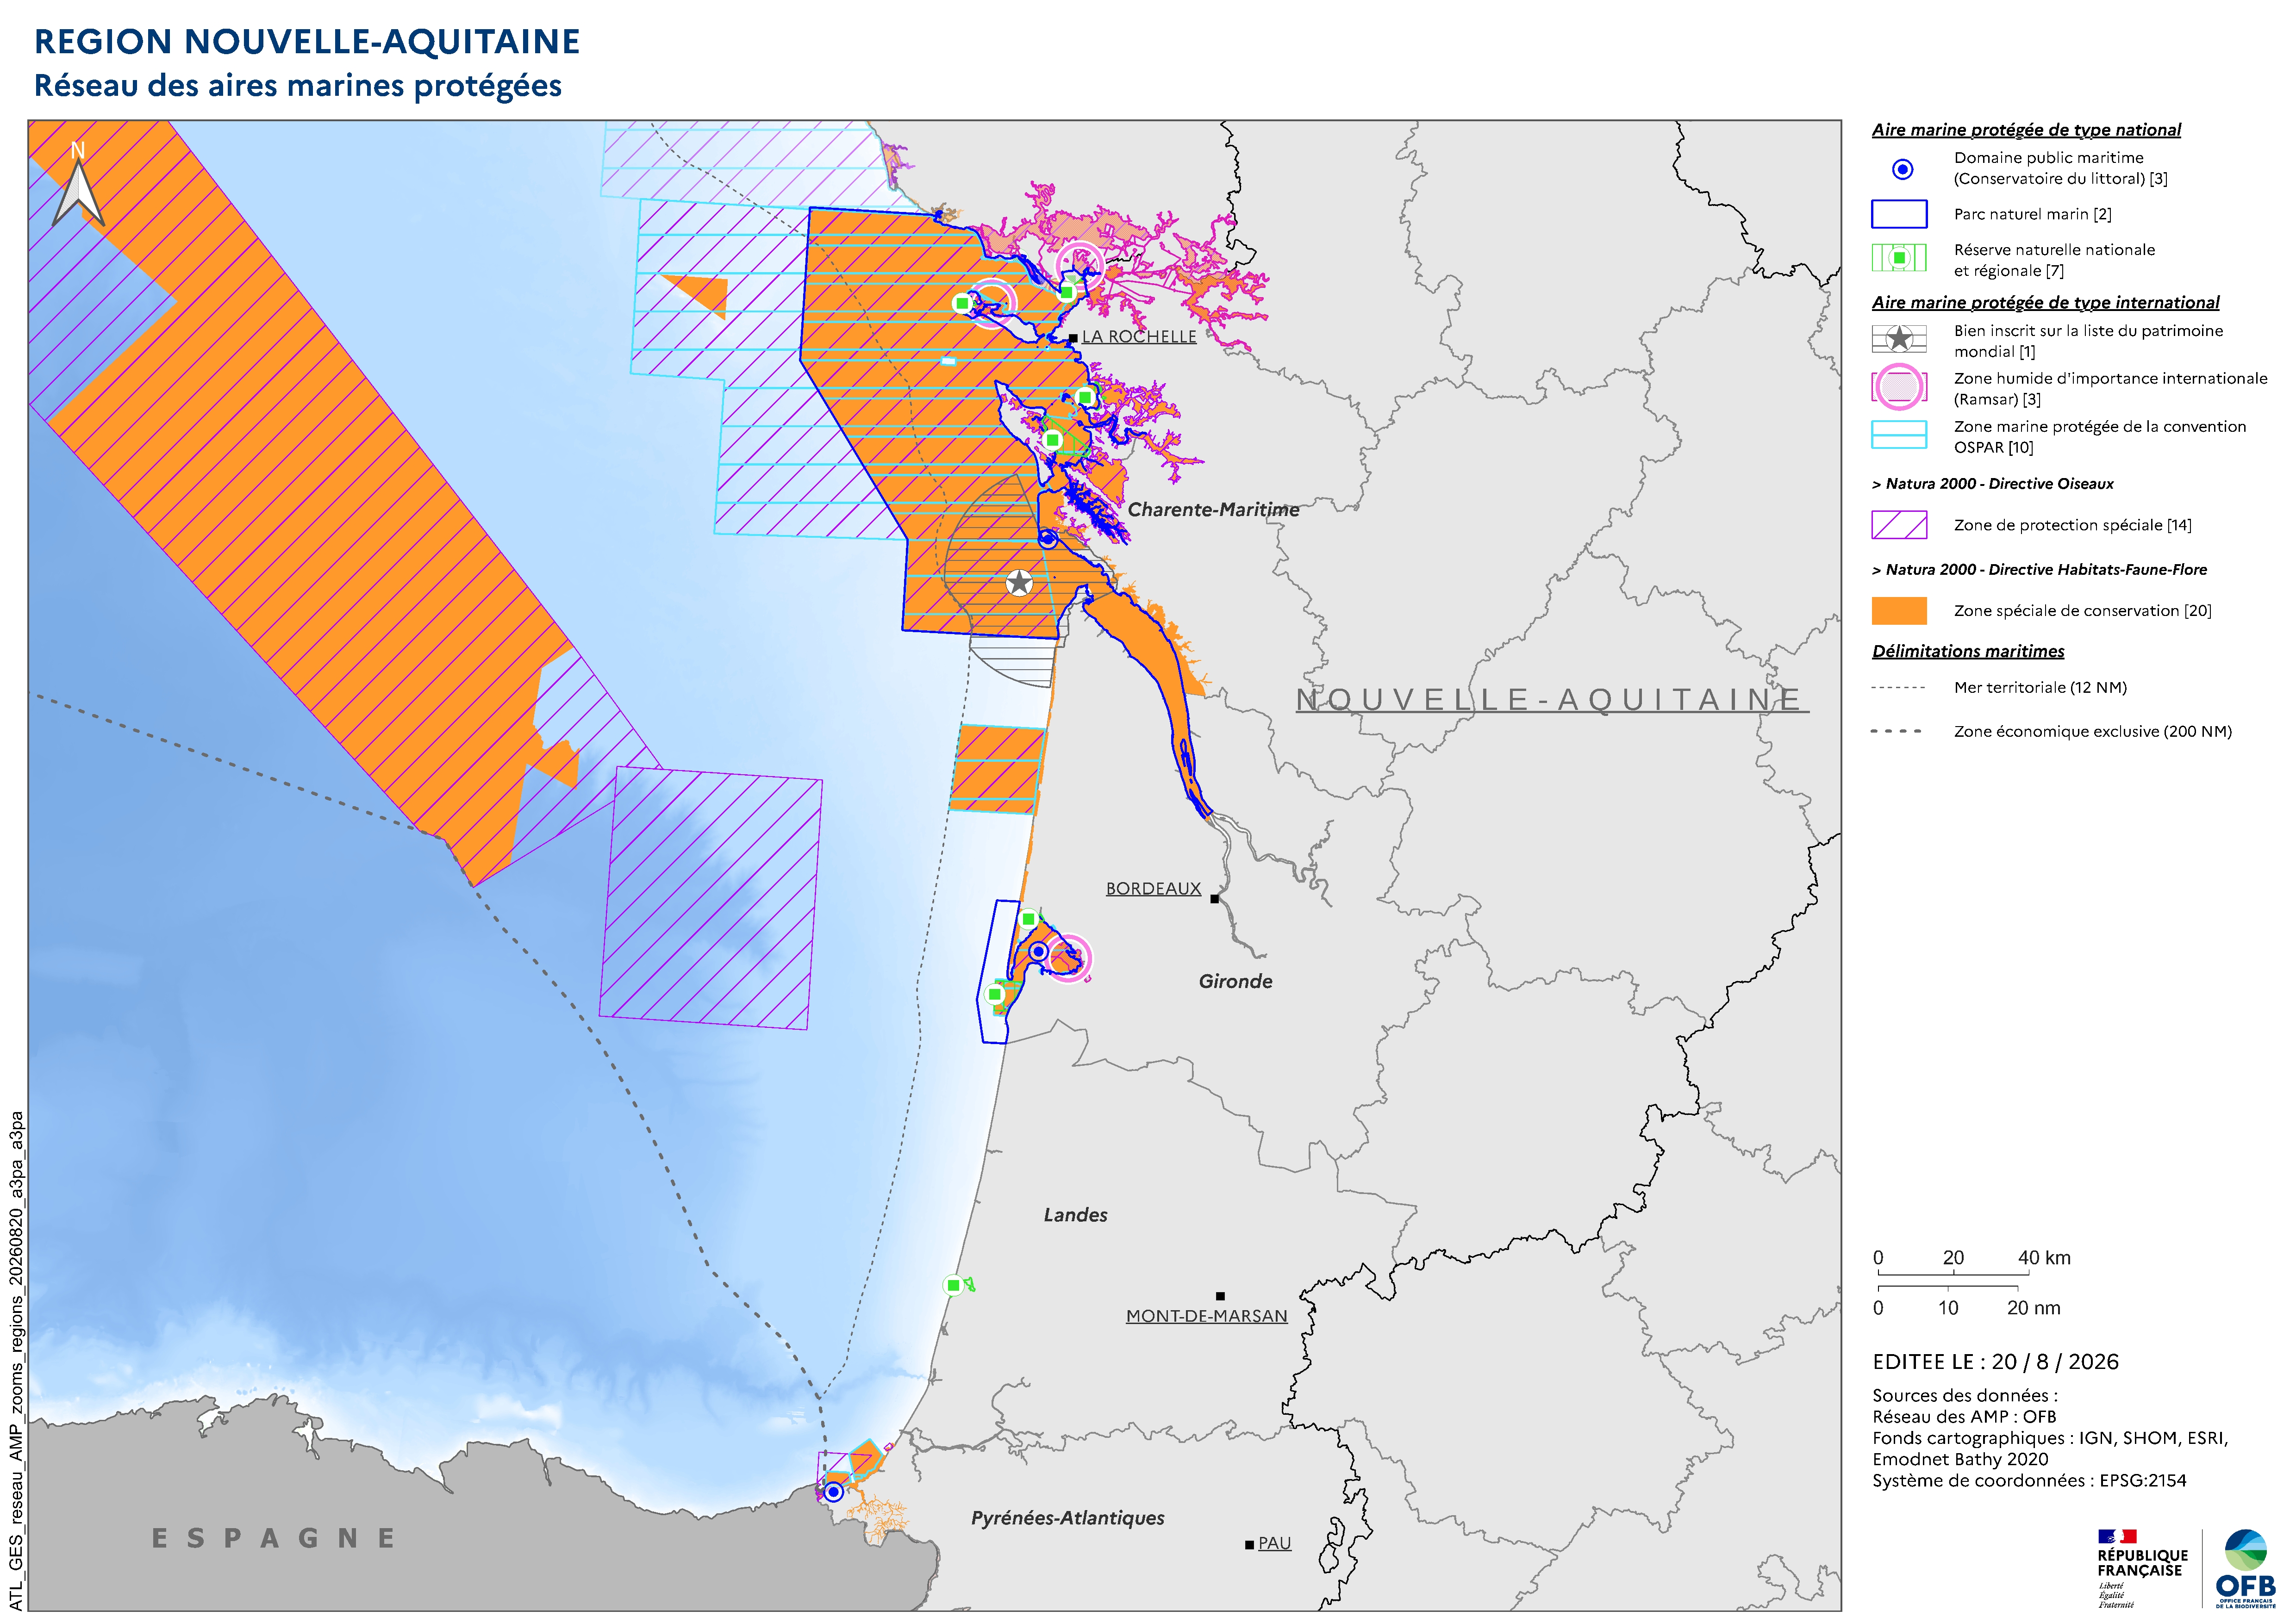Click the world heritage star legend symbol

(x=1899, y=339)
